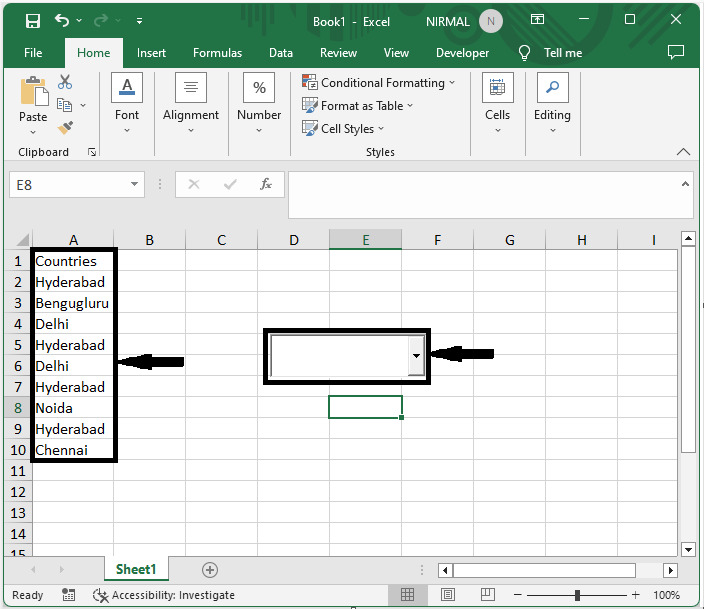Click the Enter checkmark button
The image size is (704, 609).
[230, 184]
